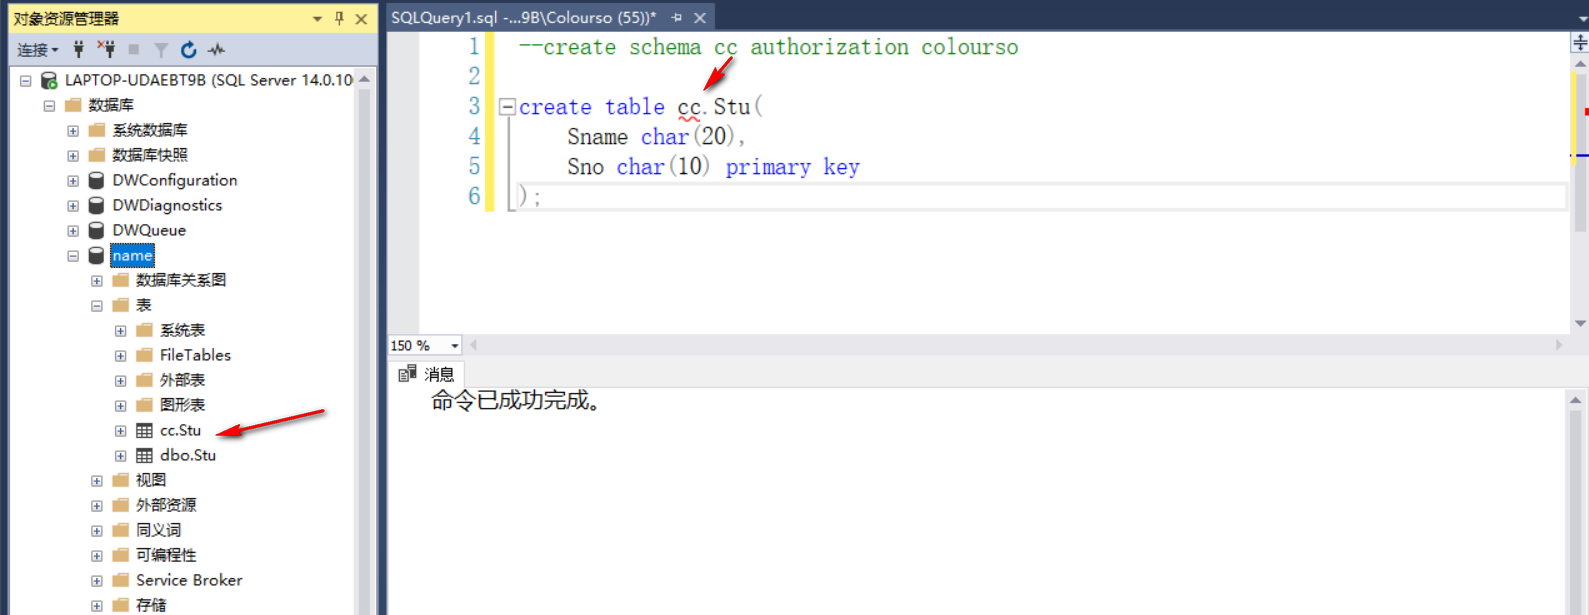This screenshot has height=615, width=1589.
Task: Expand the dbo.Stu table node
Action: coord(121,455)
